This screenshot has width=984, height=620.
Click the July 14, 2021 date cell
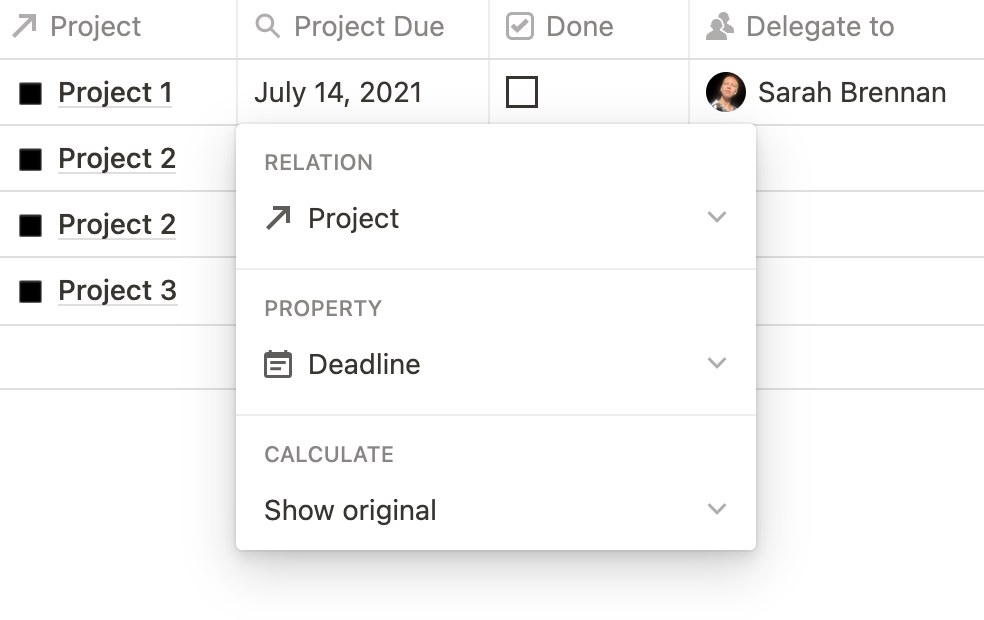point(363,92)
